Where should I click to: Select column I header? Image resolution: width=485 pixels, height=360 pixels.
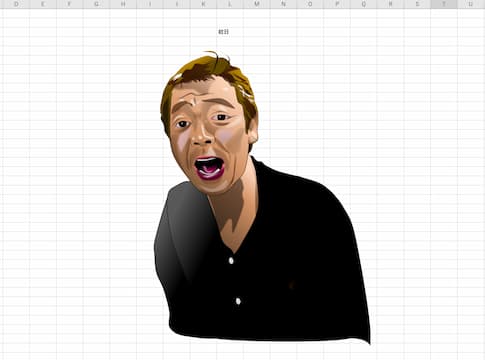150,4
